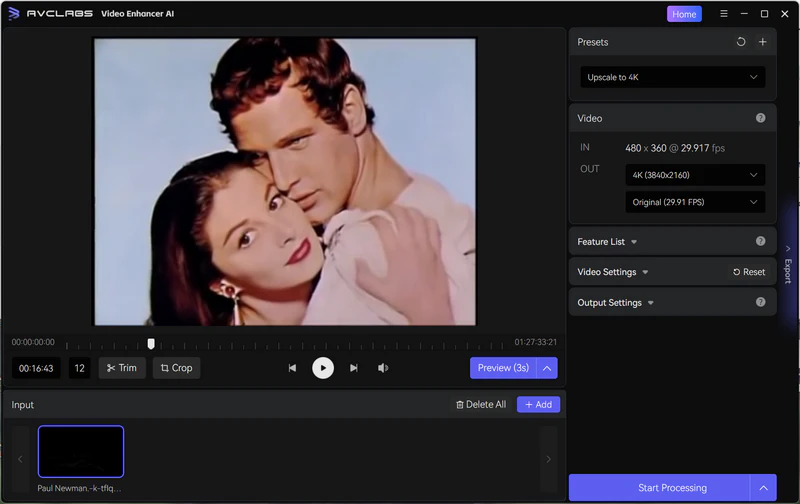Open the Video section help icon
This screenshot has width=800, height=504.
[x=761, y=118]
